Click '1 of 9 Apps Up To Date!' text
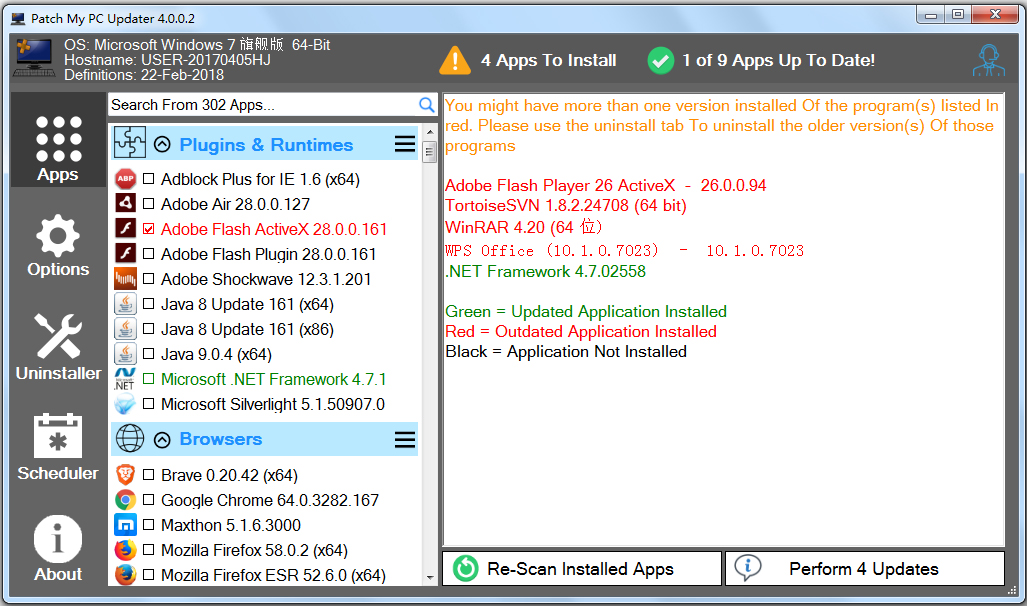 click(779, 60)
